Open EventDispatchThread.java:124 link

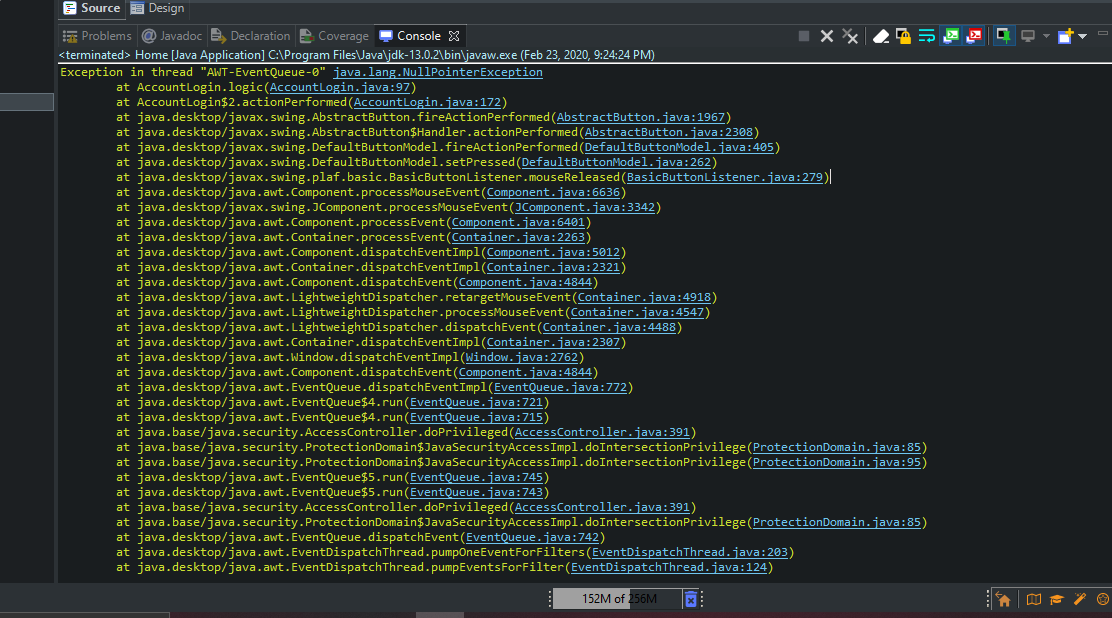pyautogui.click(x=669, y=567)
